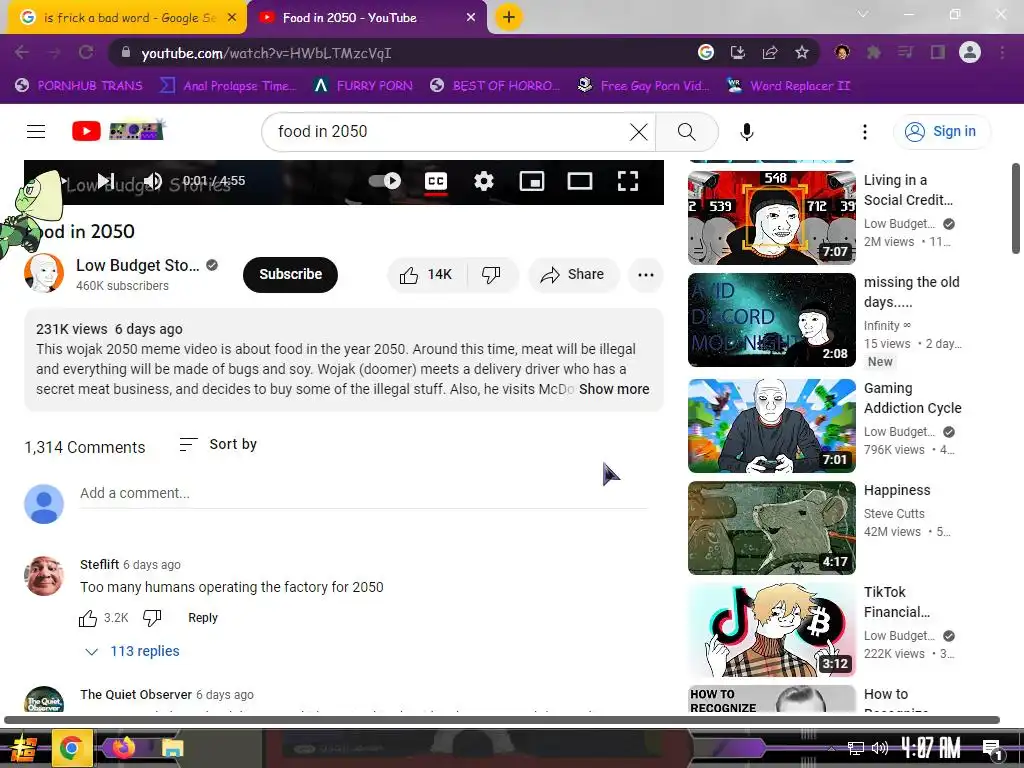The height and width of the screenshot is (768, 1024).
Task: Share the video
Action: point(572,274)
